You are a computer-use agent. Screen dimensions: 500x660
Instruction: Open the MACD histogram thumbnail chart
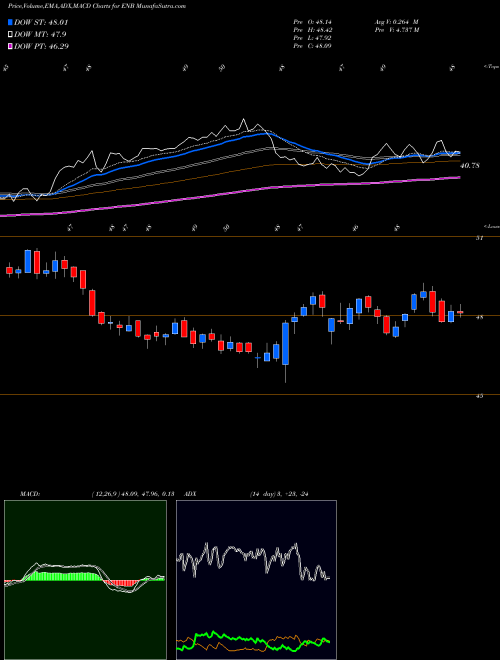[85, 580]
